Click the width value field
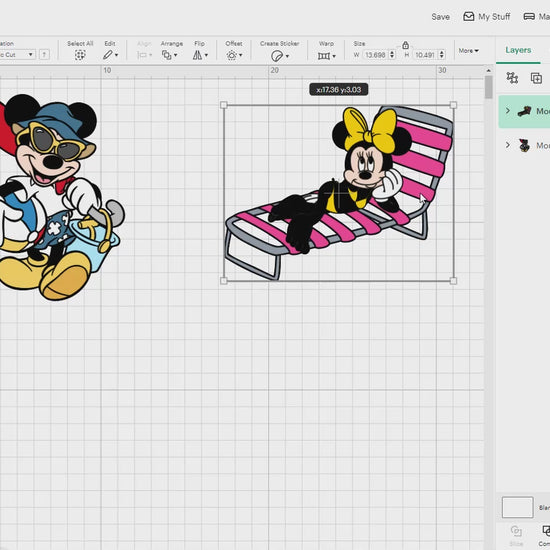 point(375,55)
